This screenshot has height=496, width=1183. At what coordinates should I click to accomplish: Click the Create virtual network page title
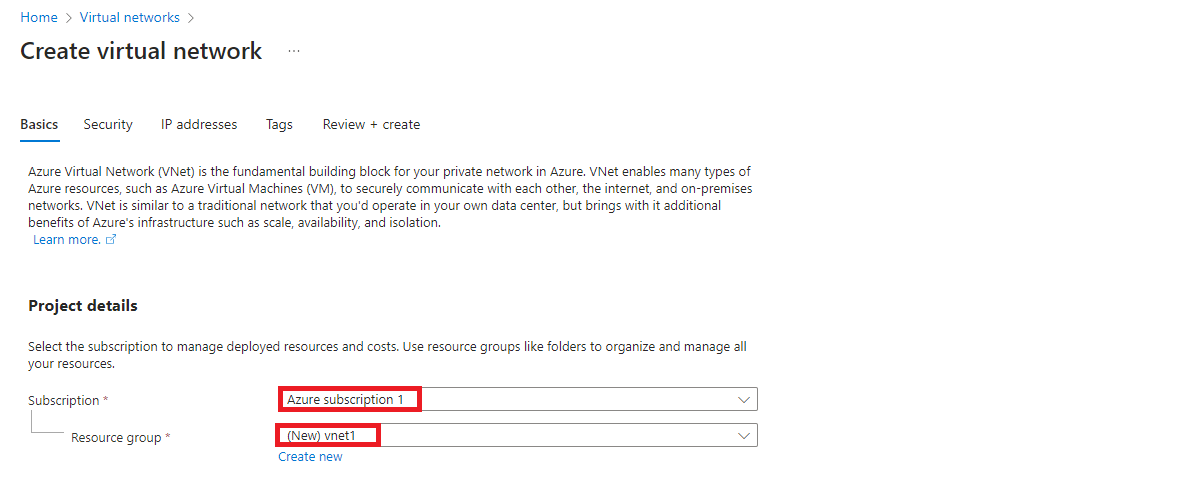click(x=141, y=51)
